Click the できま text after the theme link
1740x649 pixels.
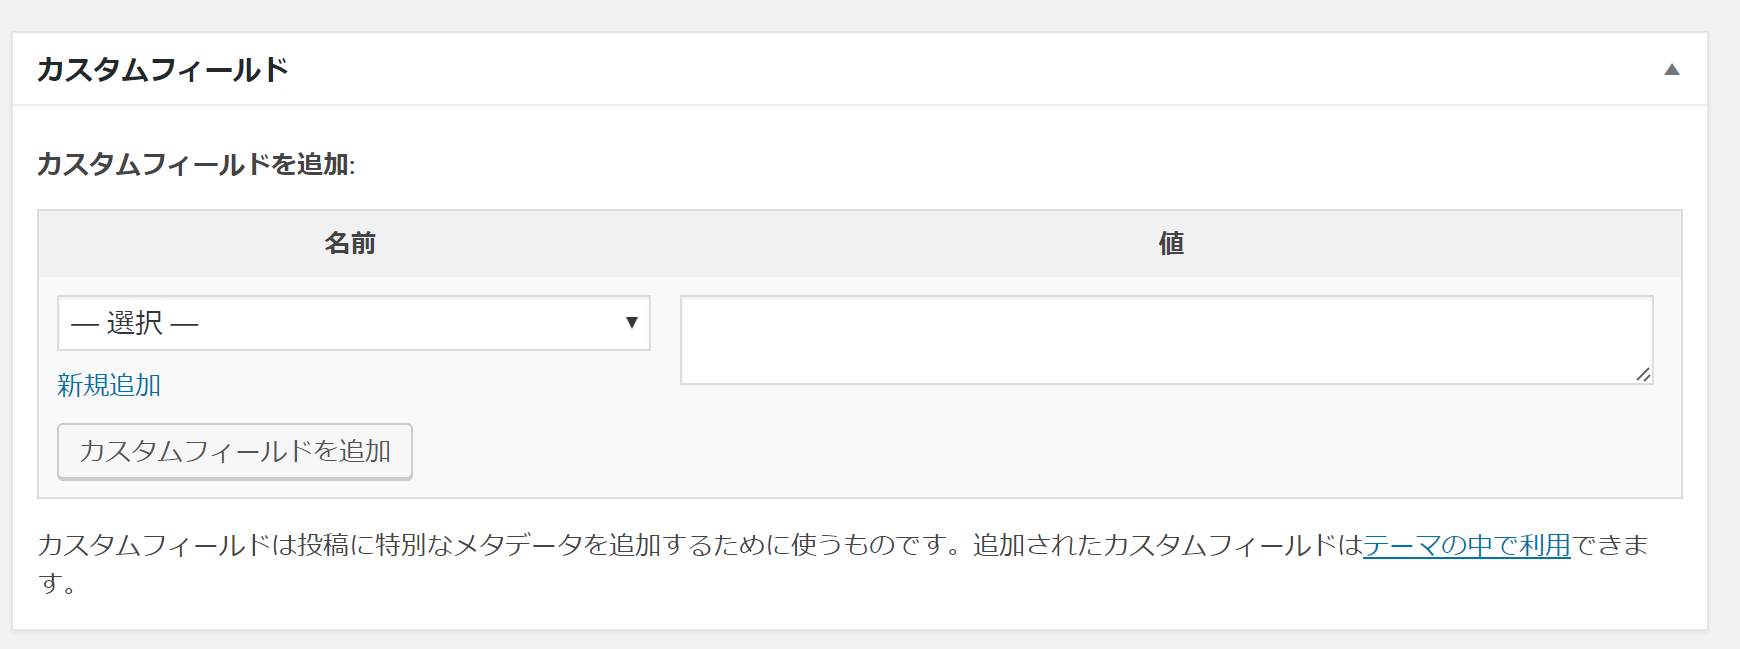(x=1610, y=545)
